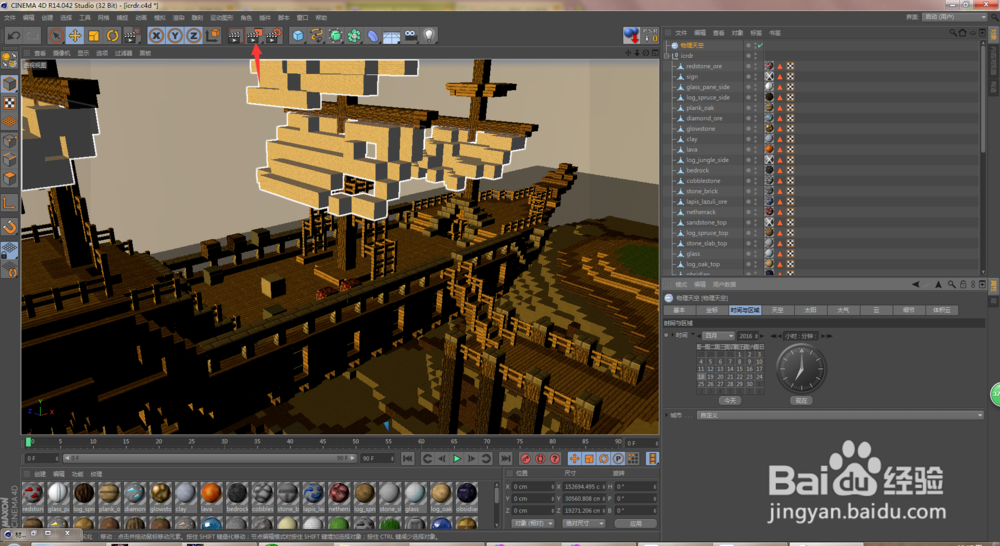Screen dimensions: 1000x546
Task: Activate the Rotate tool
Action: [x=112, y=36]
